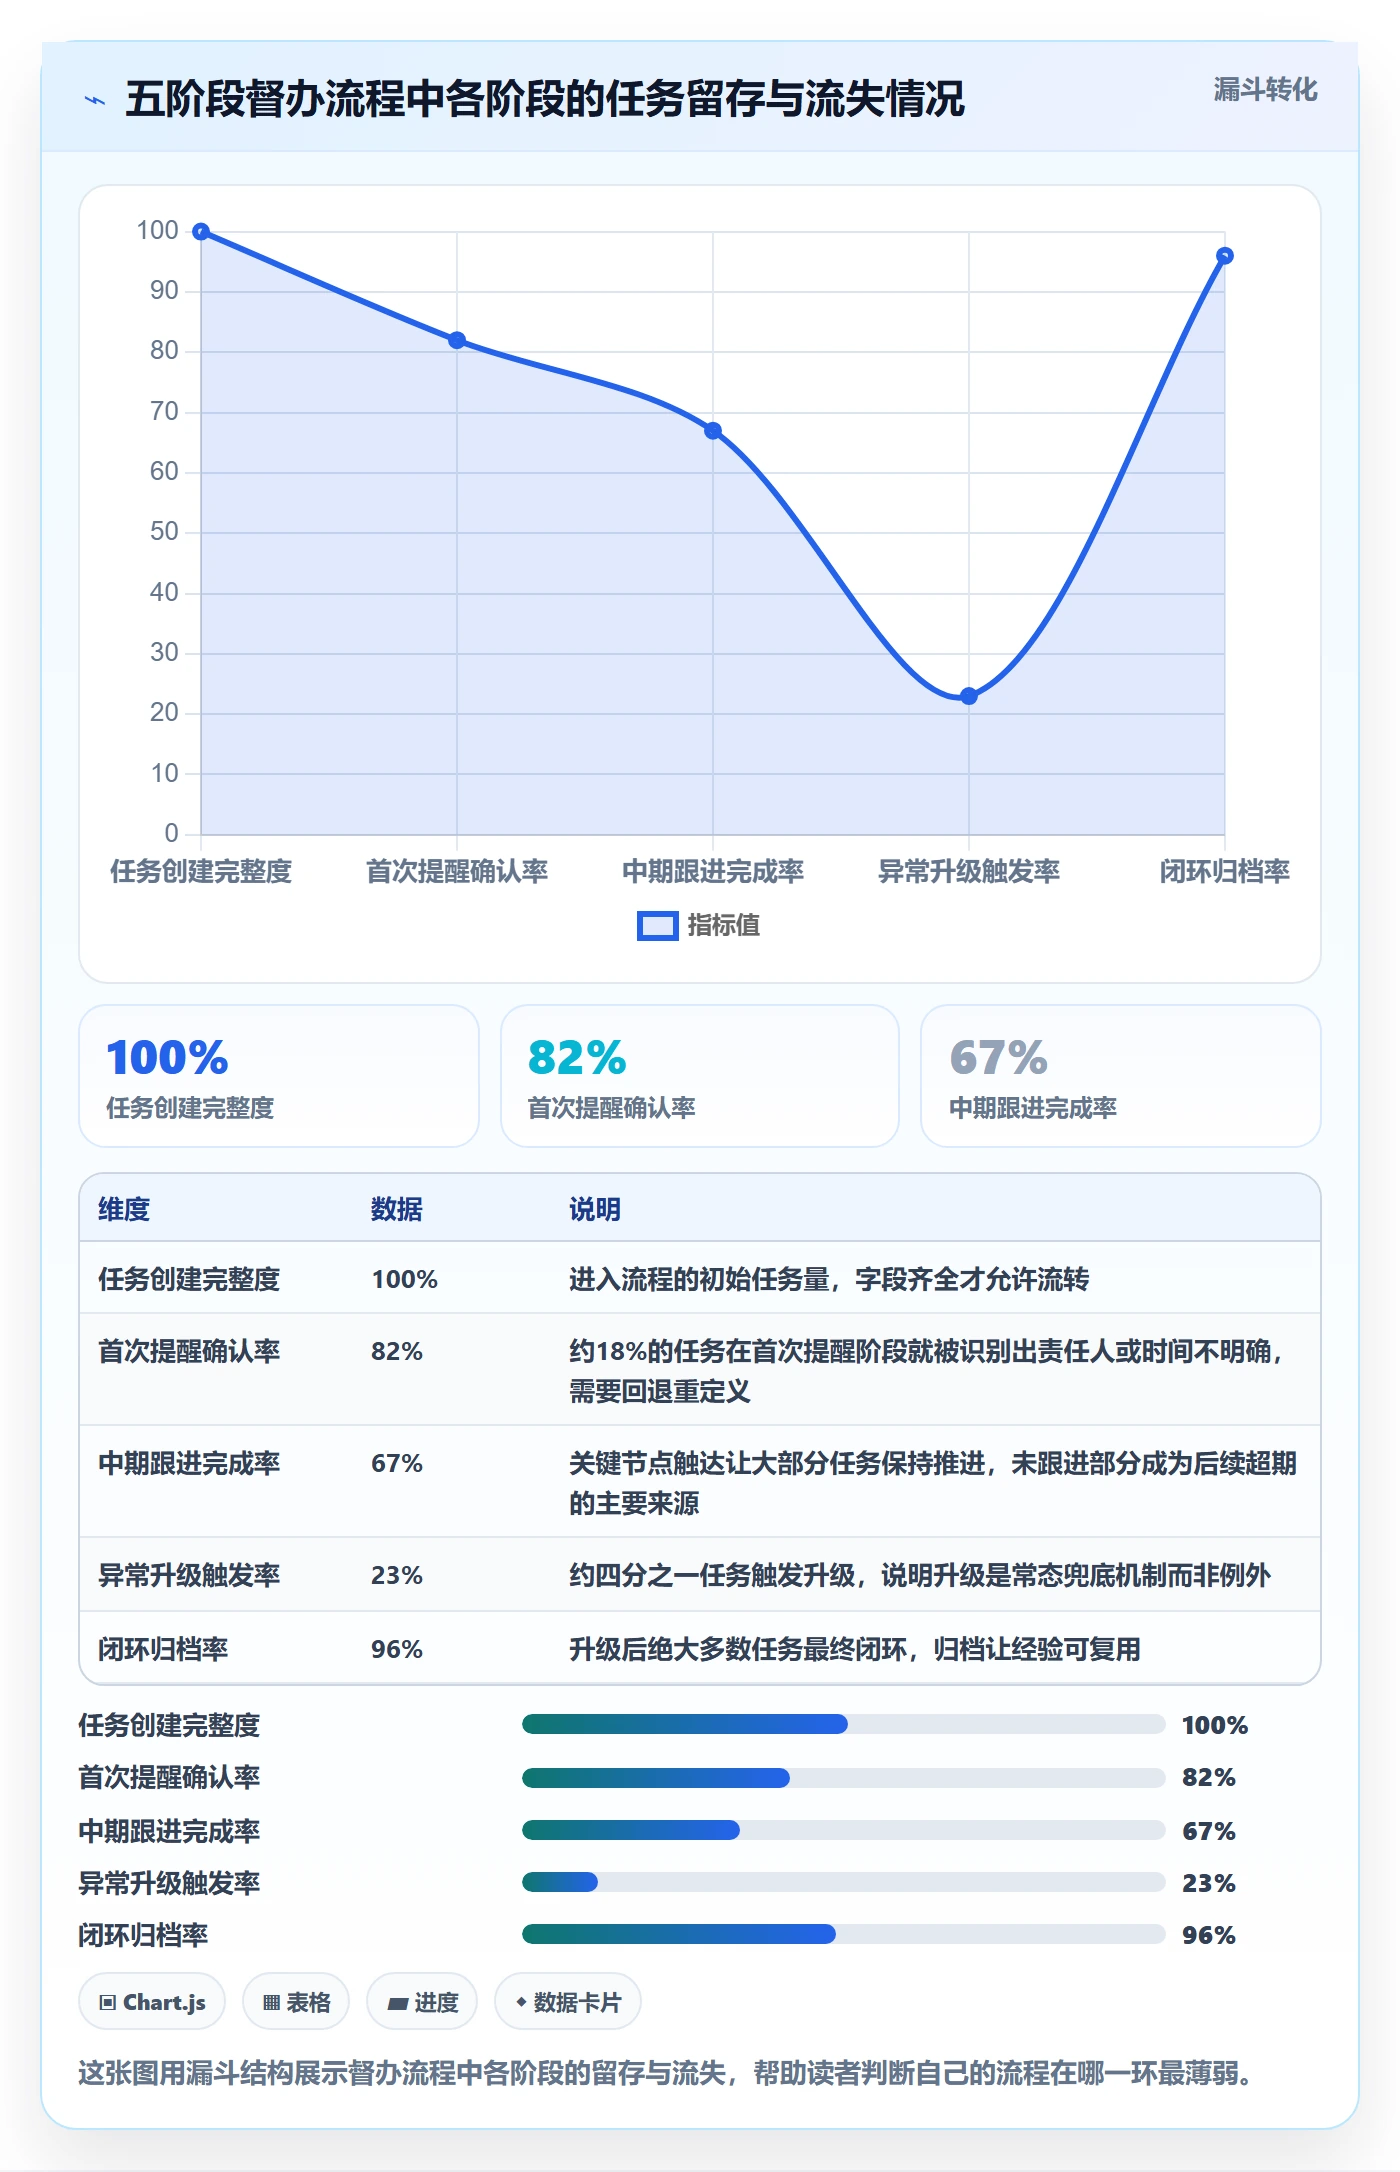Open the 67% 中期跟进完成率 data card

[1121, 1076]
